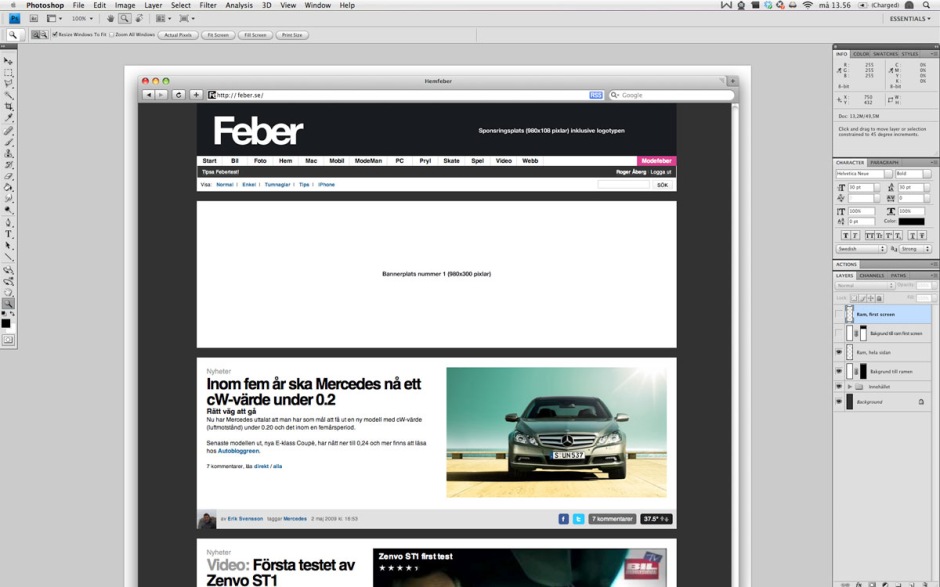Image resolution: width=940 pixels, height=587 pixels.
Task: Select the Magic Wand tool
Action: pyautogui.click(x=8, y=95)
